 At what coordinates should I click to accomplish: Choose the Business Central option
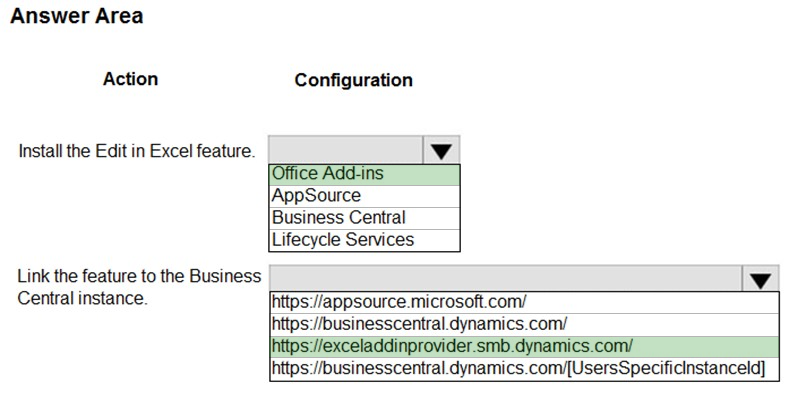364,218
